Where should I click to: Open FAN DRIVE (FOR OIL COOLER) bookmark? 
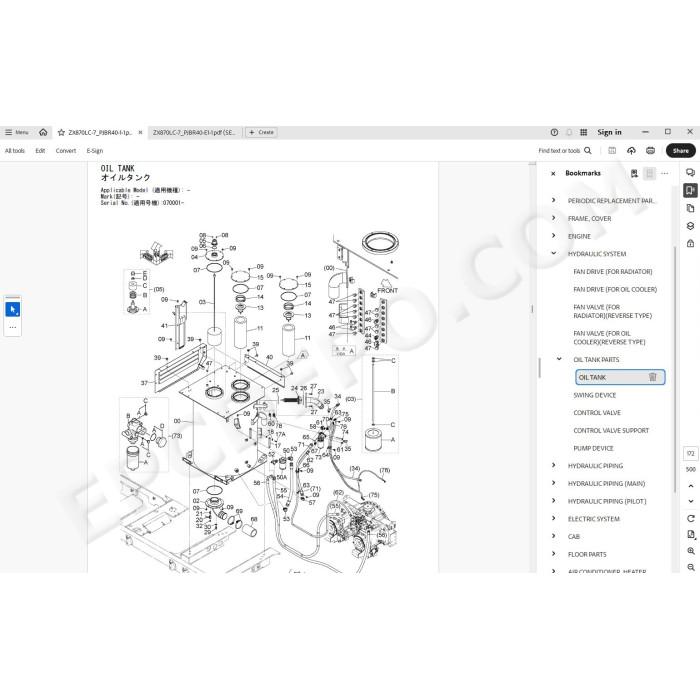point(615,289)
